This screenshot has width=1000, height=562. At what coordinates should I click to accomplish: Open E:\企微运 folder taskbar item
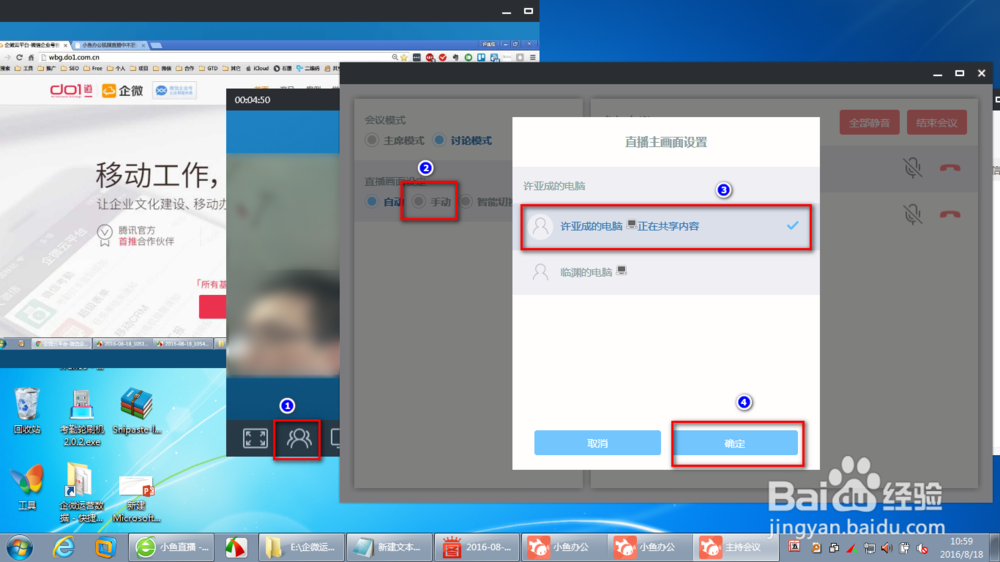coord(302,547)
